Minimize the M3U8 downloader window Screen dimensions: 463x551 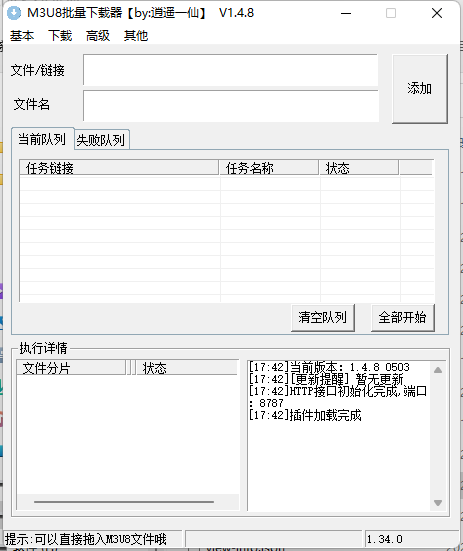coord(346,13)
